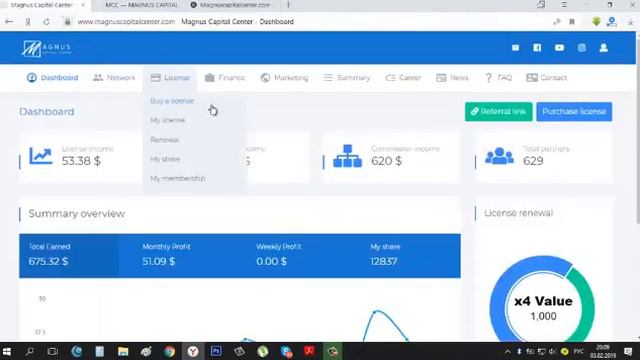Click the Commission income hierarchy icon
This screenshot has width=640, height=360.
[347, 156]
